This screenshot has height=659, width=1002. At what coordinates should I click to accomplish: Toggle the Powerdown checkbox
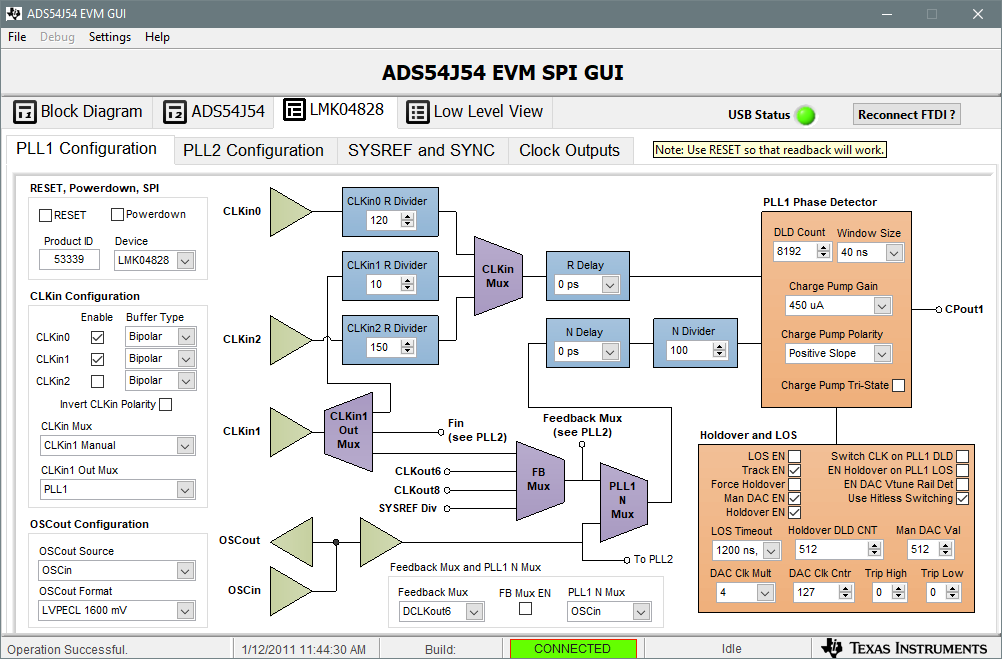[118, 214]
